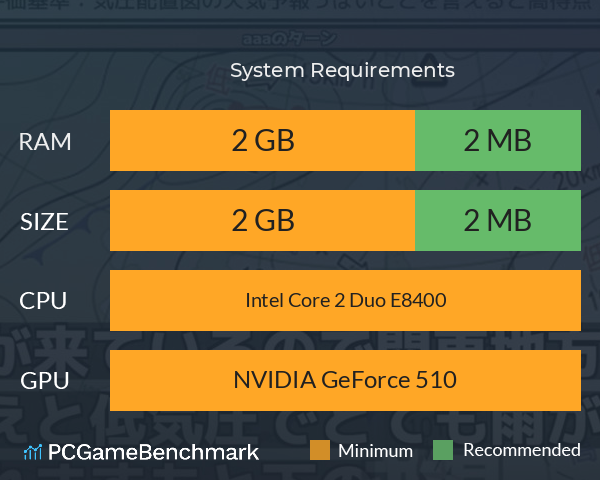Viewport: 600px width, 480px height.
Task: Click the SIZE row label
Action: point(44,222)
